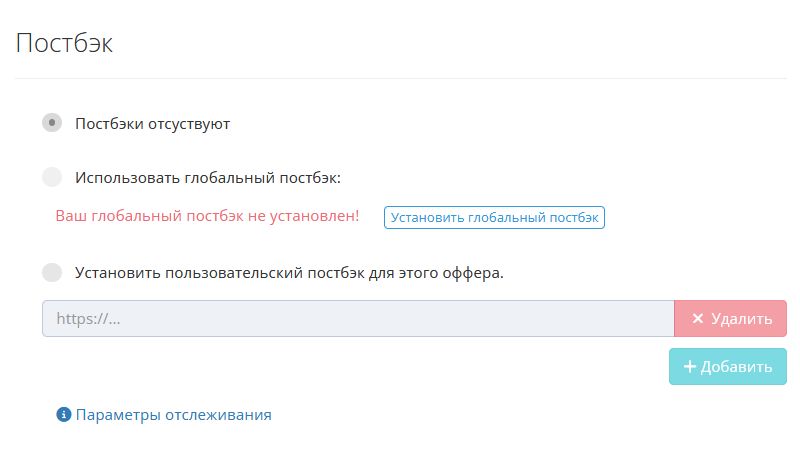The width and height of the screenshot is (800, 450).
Task: Open the 'Параметры отслеживания' link
Action: [x=173, y=414]
